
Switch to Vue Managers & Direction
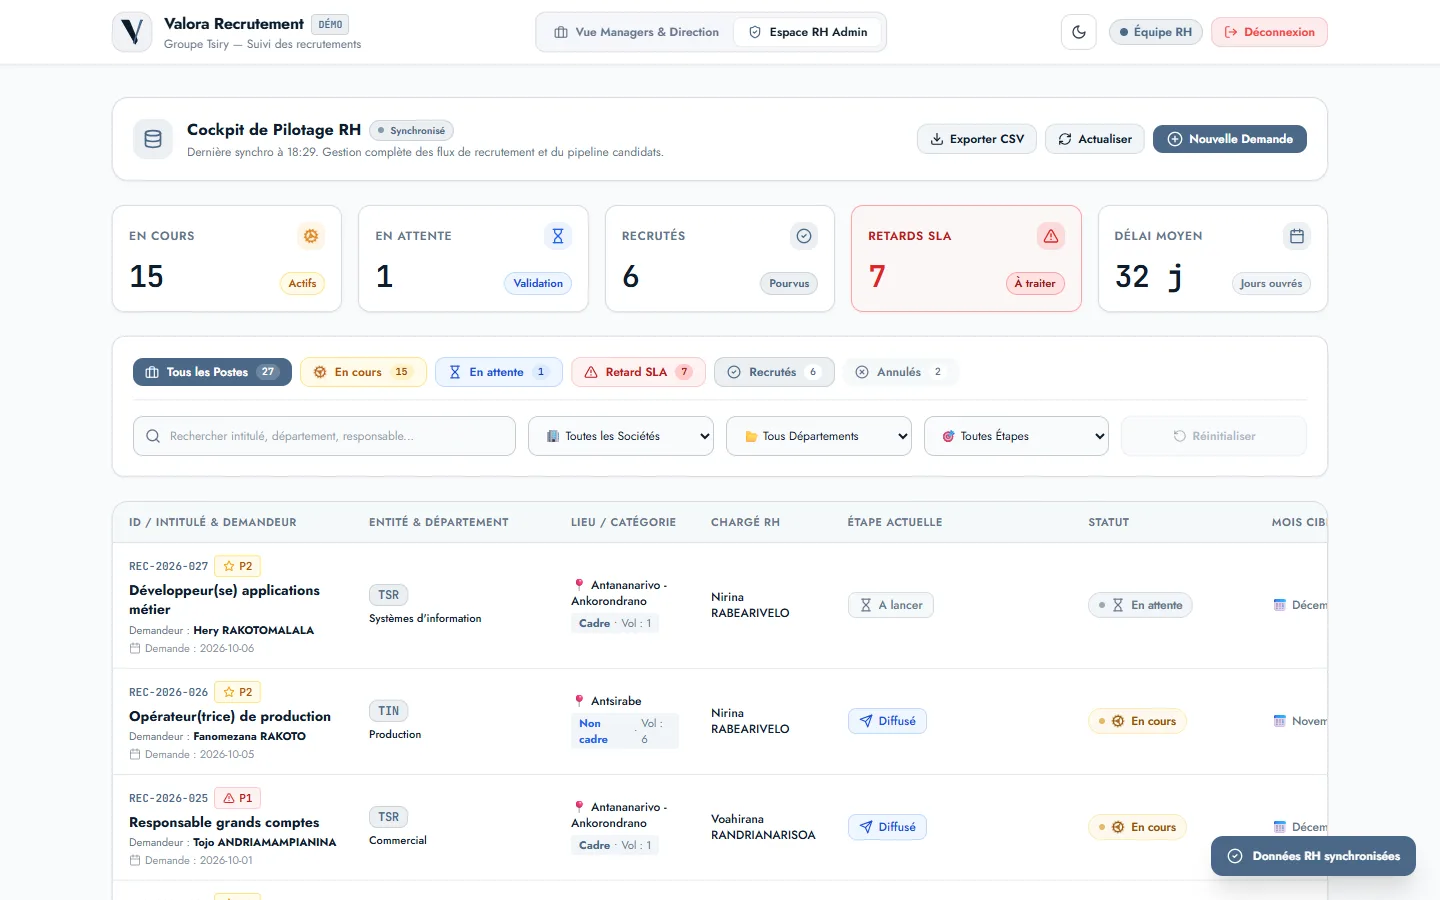[x=637, y=32]
